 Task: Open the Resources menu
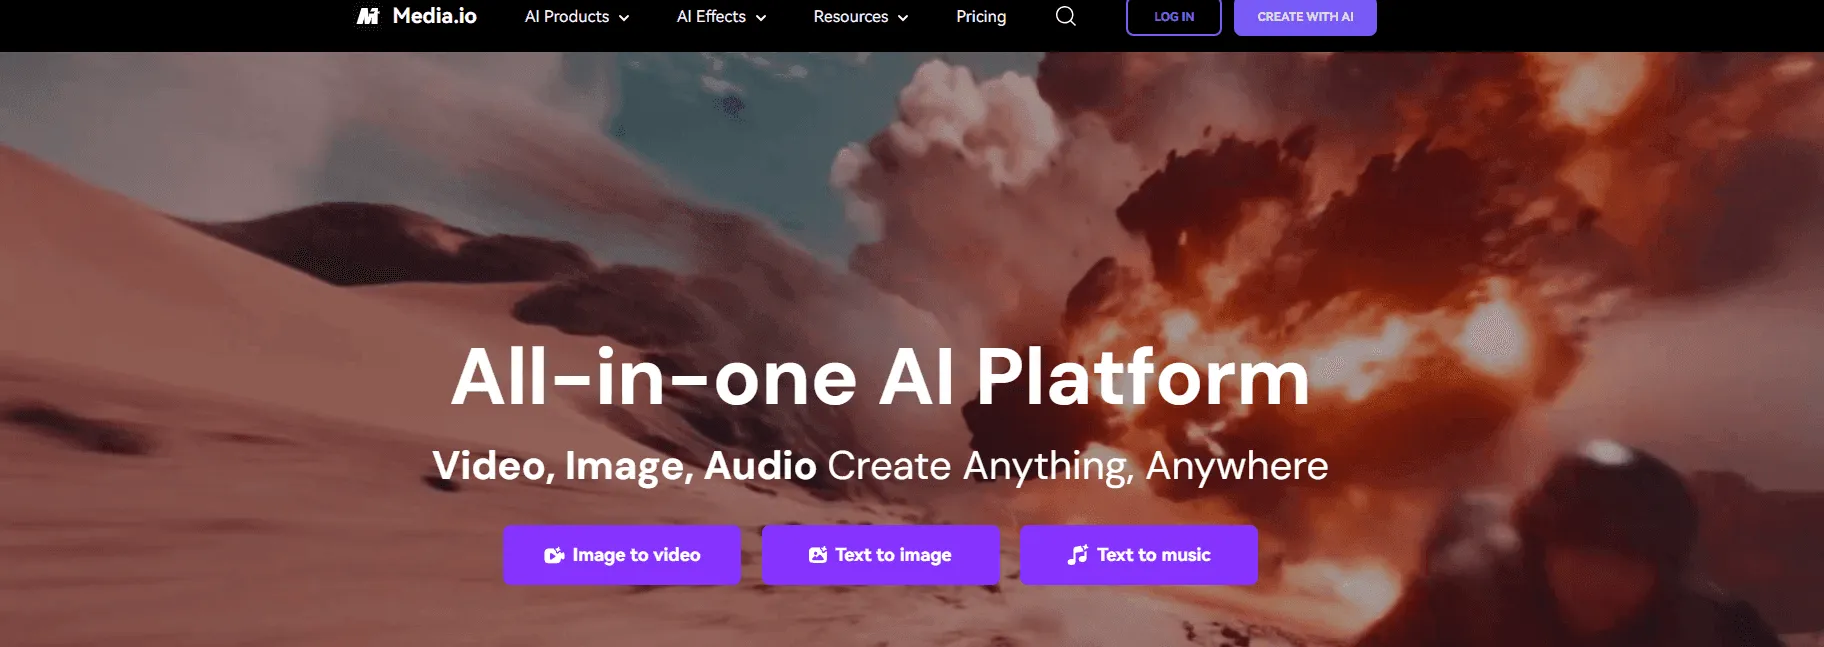coord(861,17)
